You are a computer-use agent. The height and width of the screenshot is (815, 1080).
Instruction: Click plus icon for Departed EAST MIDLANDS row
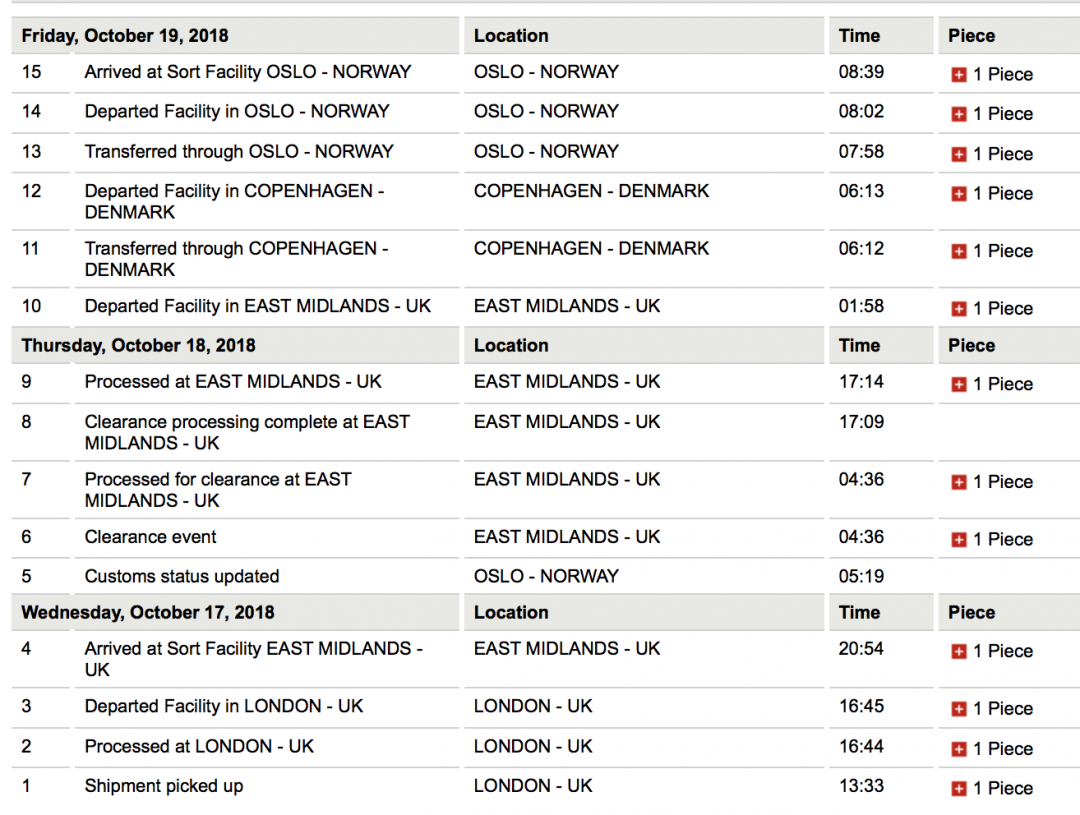pyautogui.click(x=958, y=309)
